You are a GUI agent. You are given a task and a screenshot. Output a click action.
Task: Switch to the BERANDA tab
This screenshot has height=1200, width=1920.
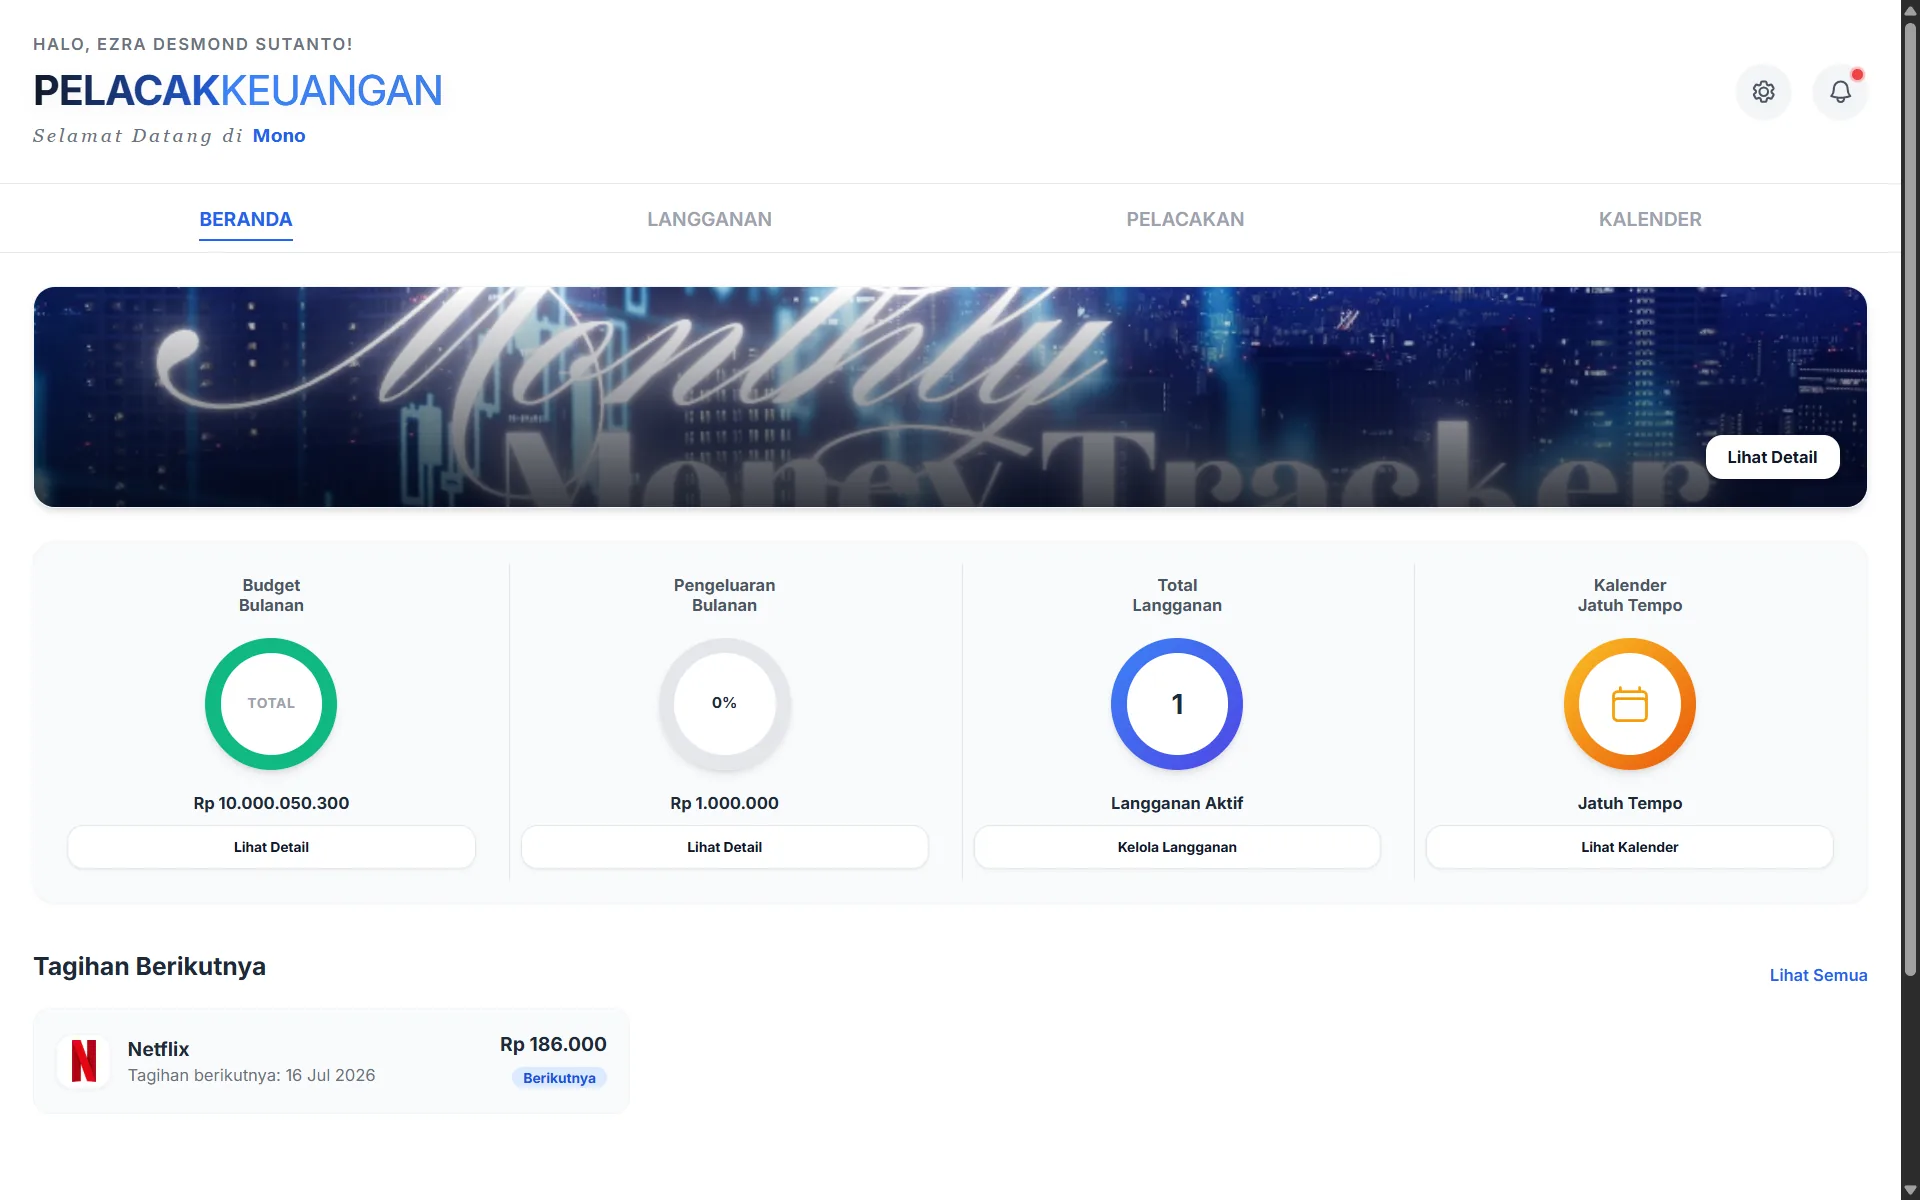(x=246, y=219)
